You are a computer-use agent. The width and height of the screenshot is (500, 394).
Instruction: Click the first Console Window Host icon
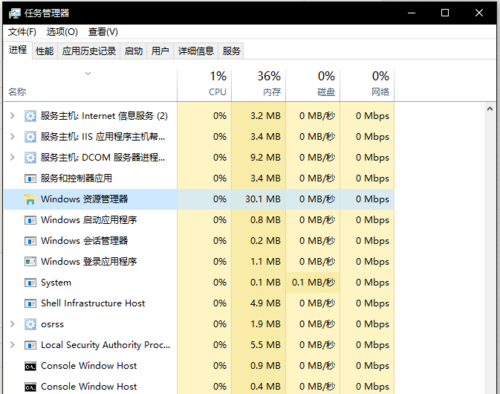tap(30, 366)
